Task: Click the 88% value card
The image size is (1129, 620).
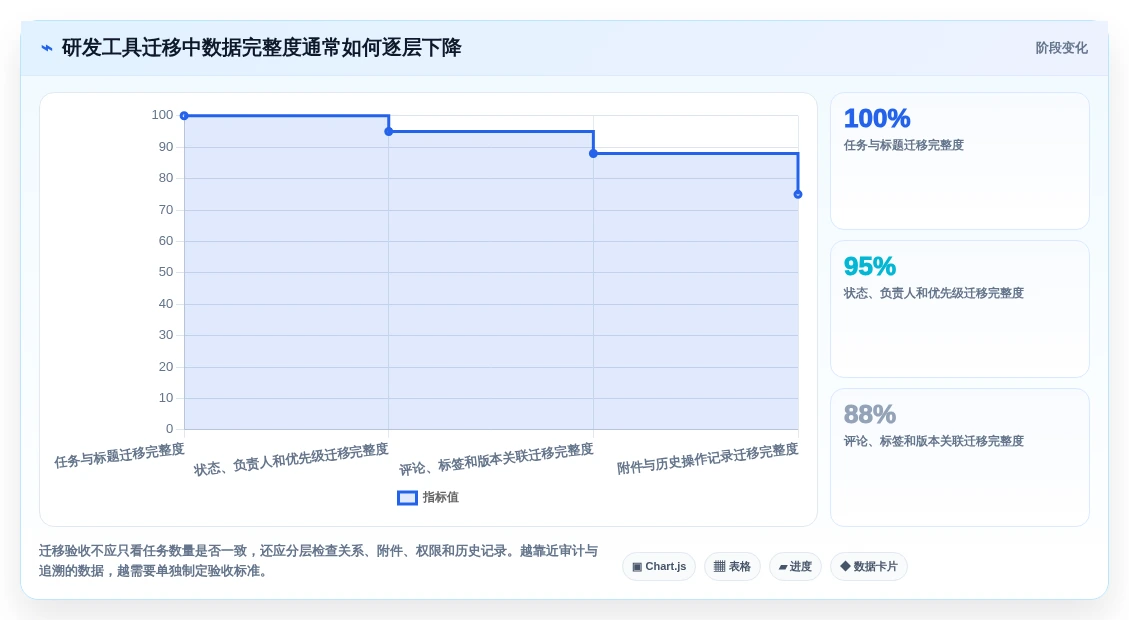Action: tap(960, 457)
